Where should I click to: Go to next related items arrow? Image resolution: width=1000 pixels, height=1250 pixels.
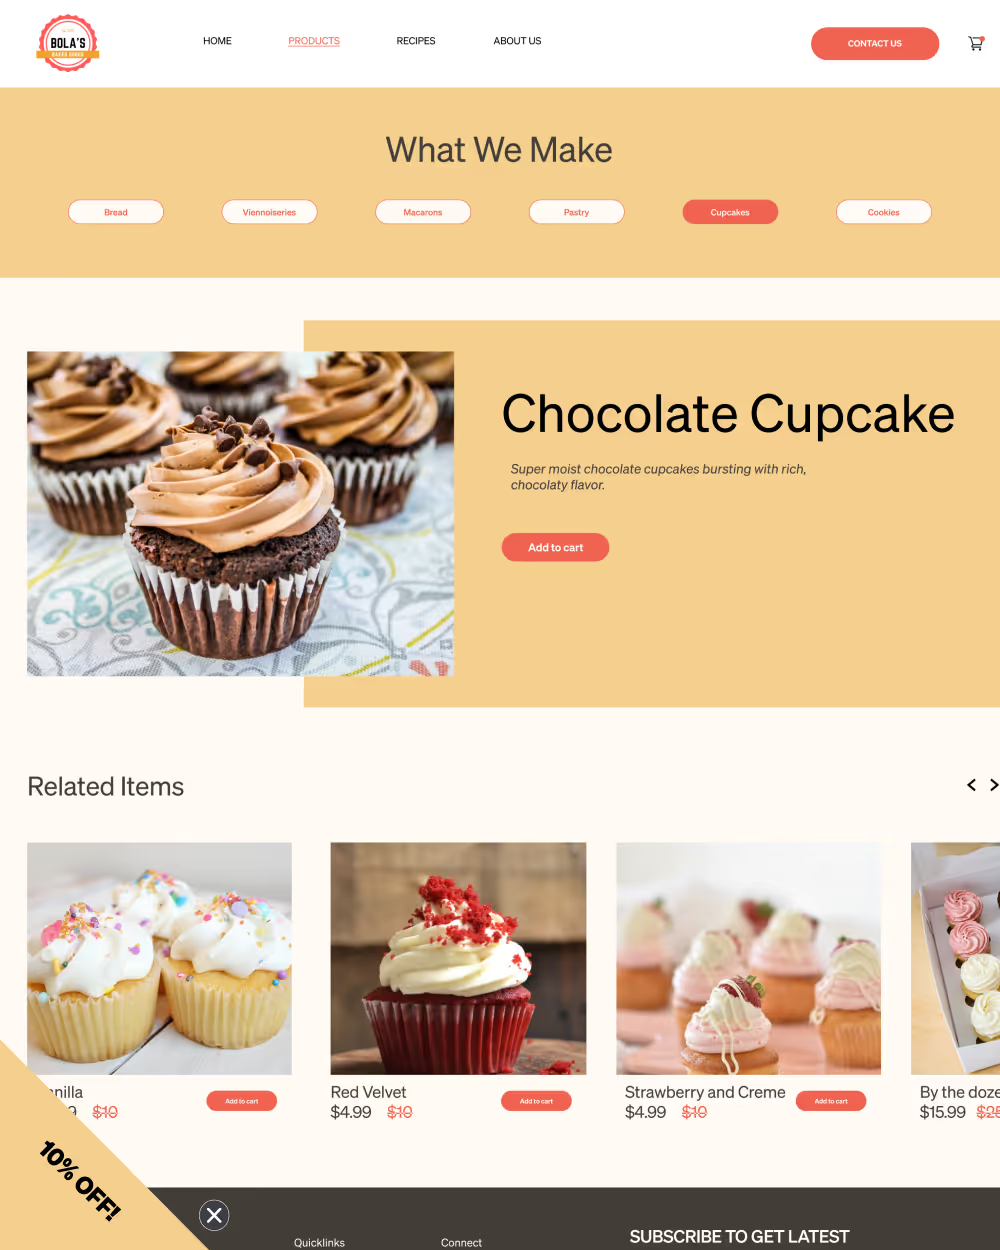click(993, 785)
